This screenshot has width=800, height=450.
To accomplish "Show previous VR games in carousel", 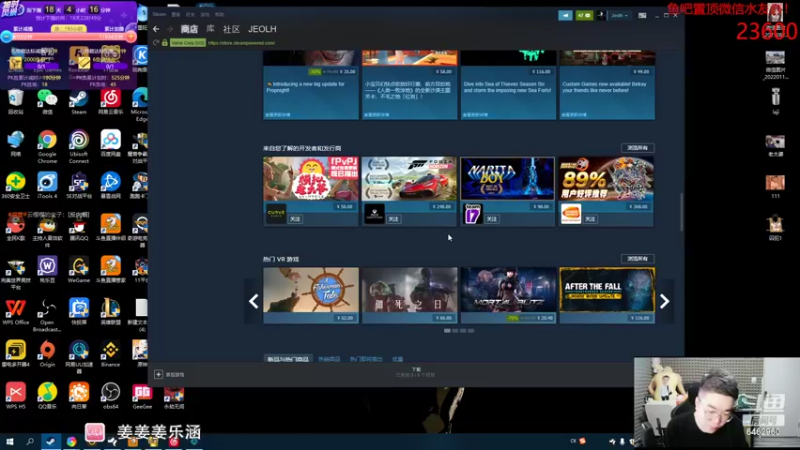I will click(x=254, y=301).
